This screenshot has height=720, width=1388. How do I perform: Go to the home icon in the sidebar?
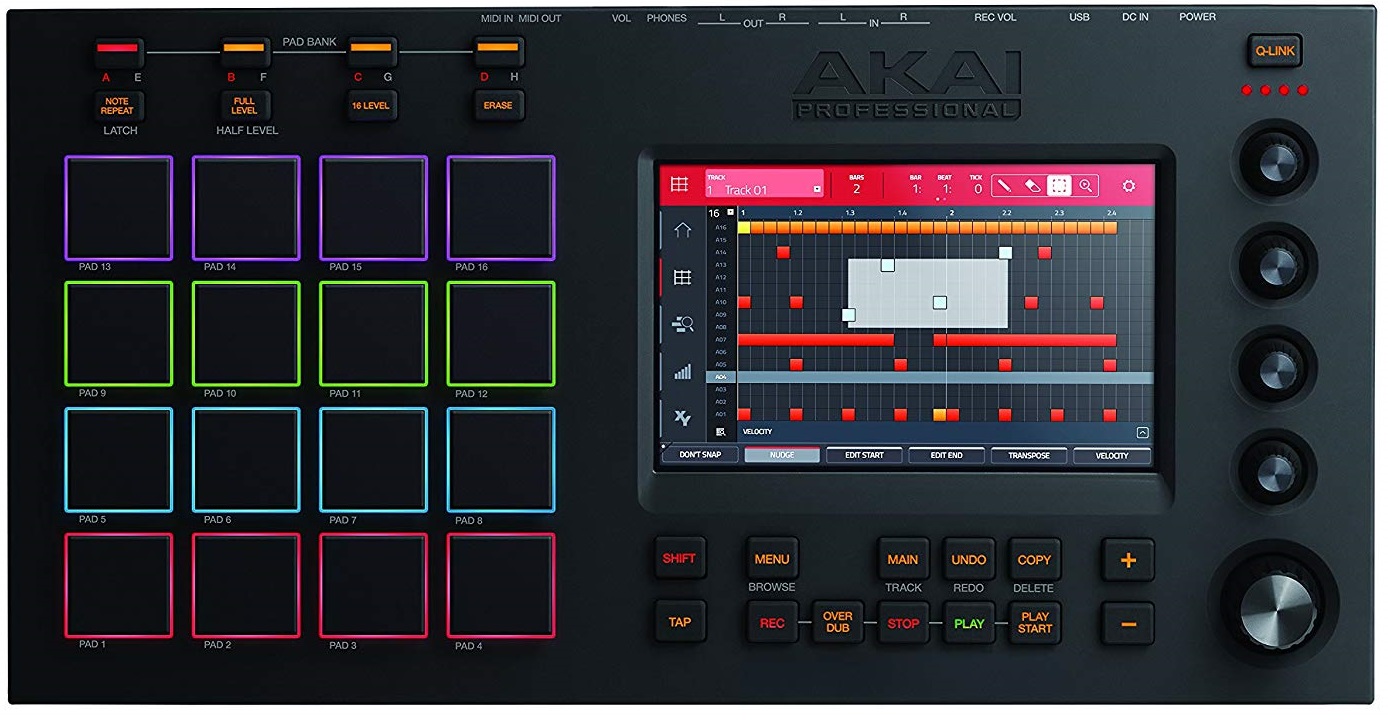pyautogui.click(x=682, y=230)
